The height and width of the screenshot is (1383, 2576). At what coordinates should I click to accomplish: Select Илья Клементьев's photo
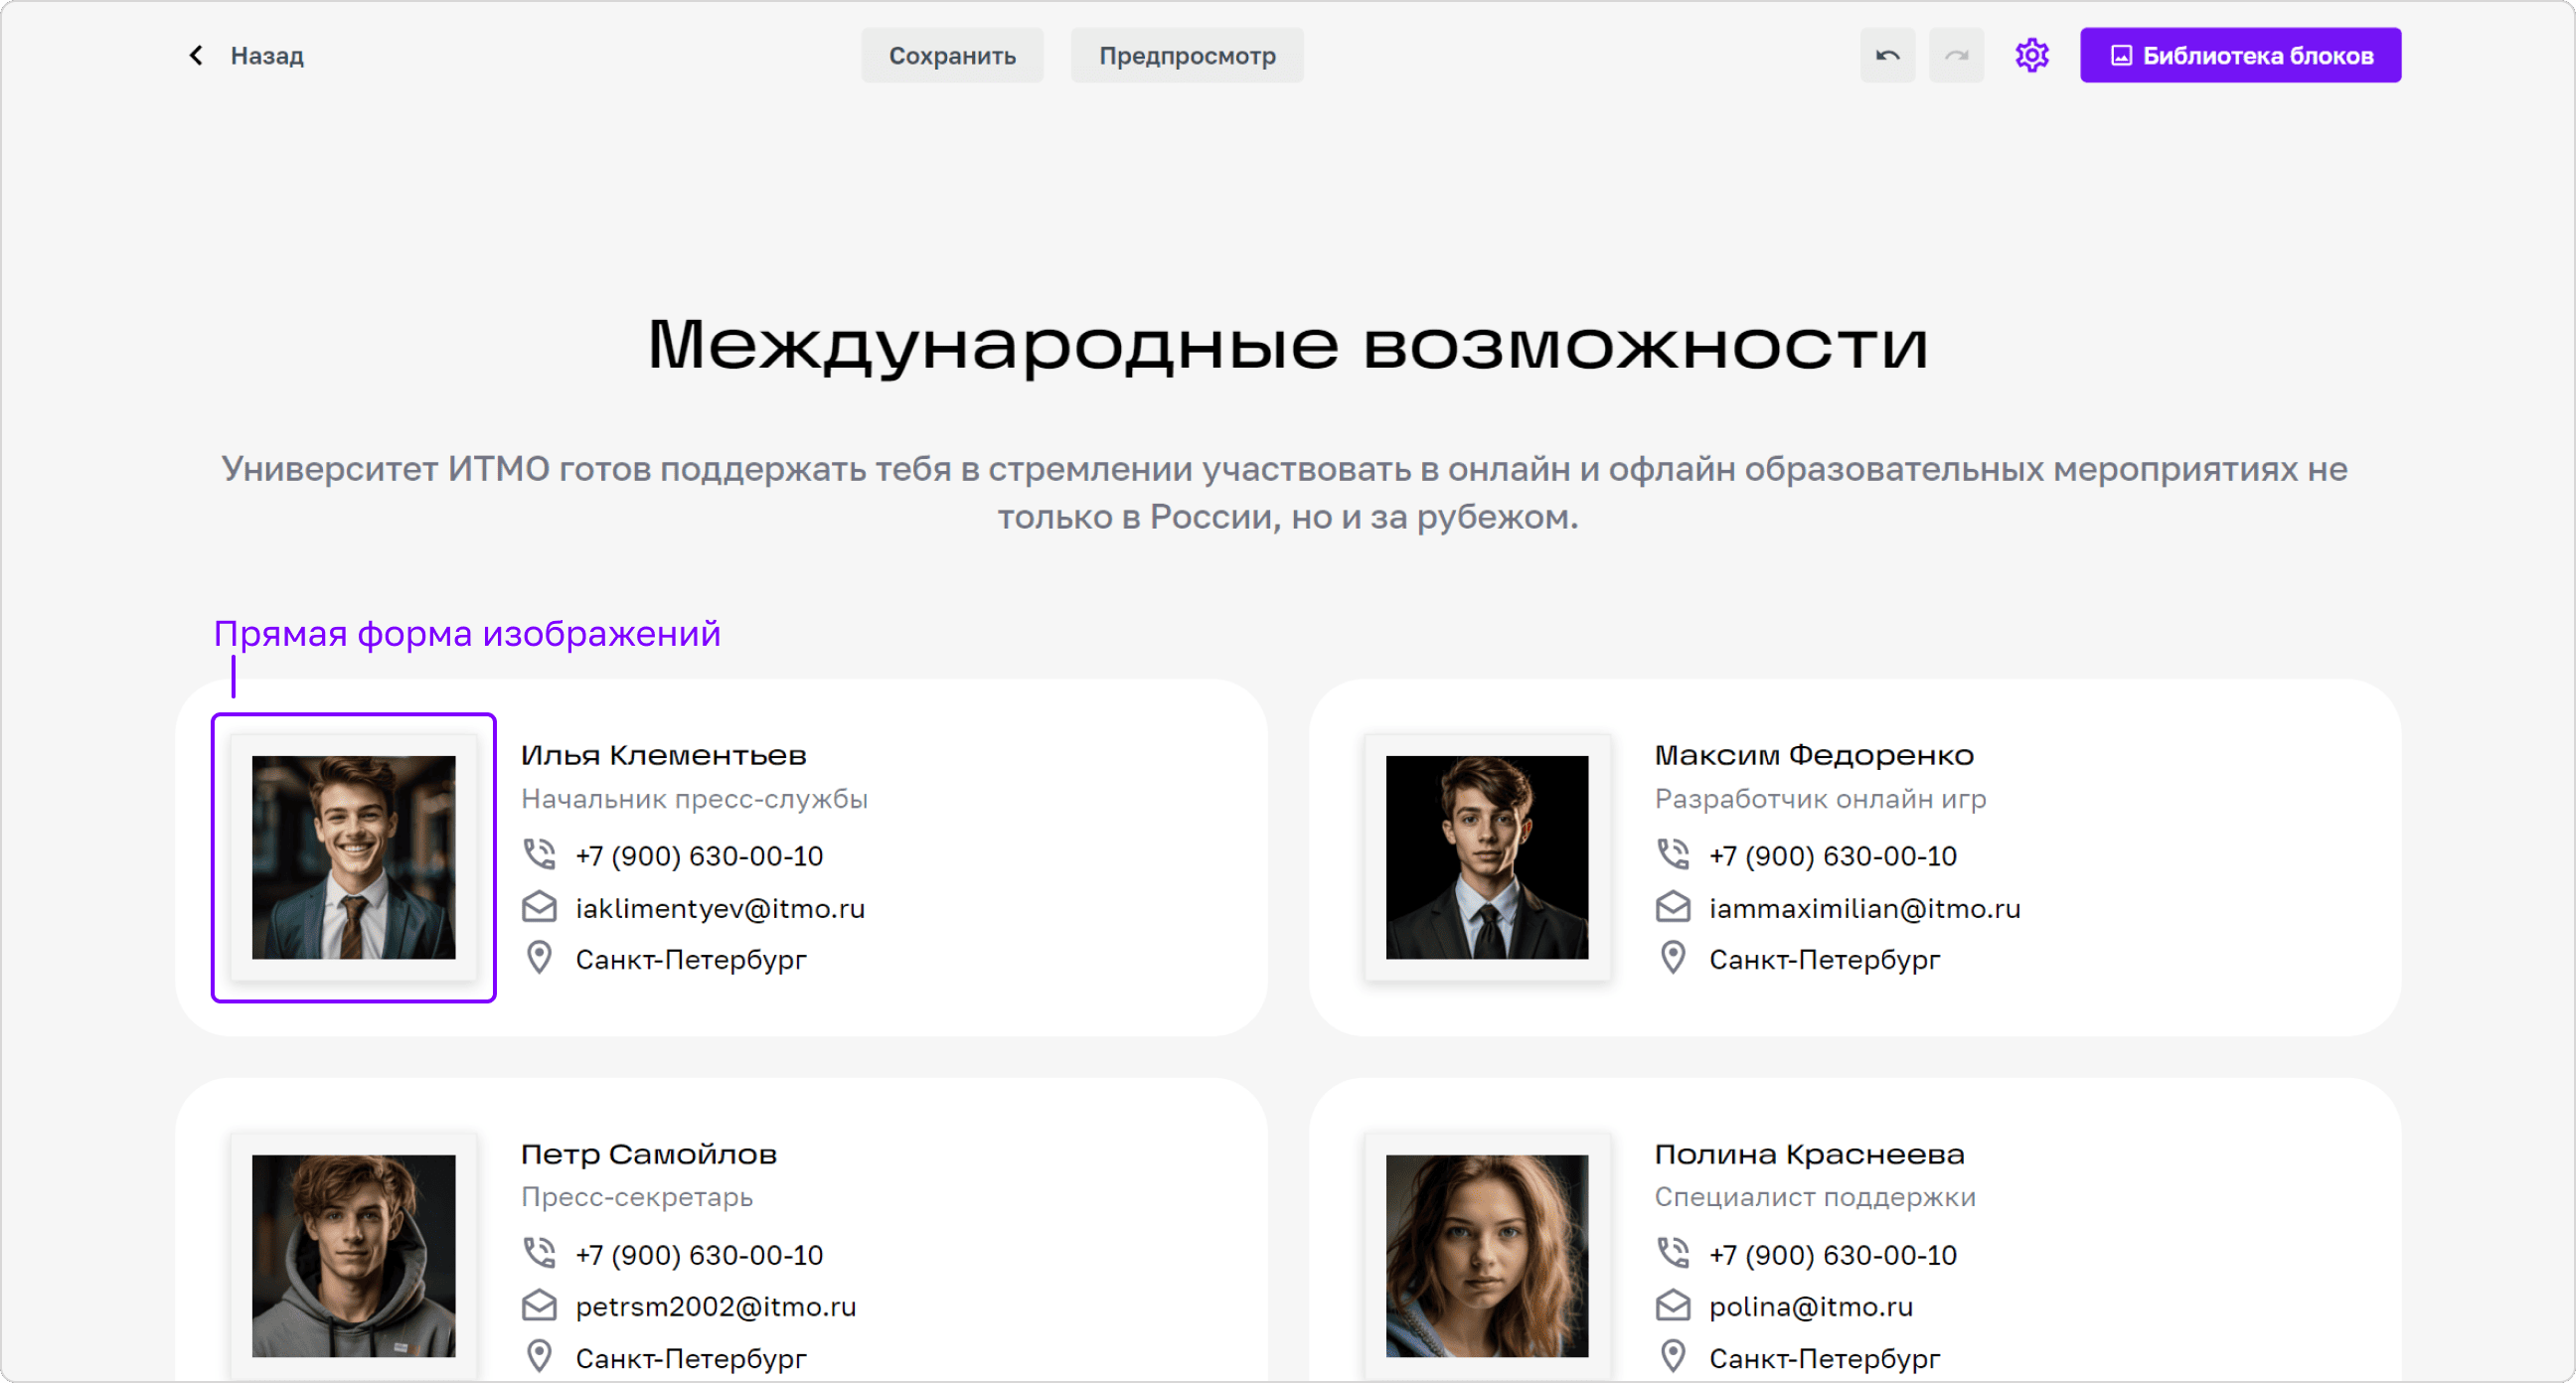353,857
